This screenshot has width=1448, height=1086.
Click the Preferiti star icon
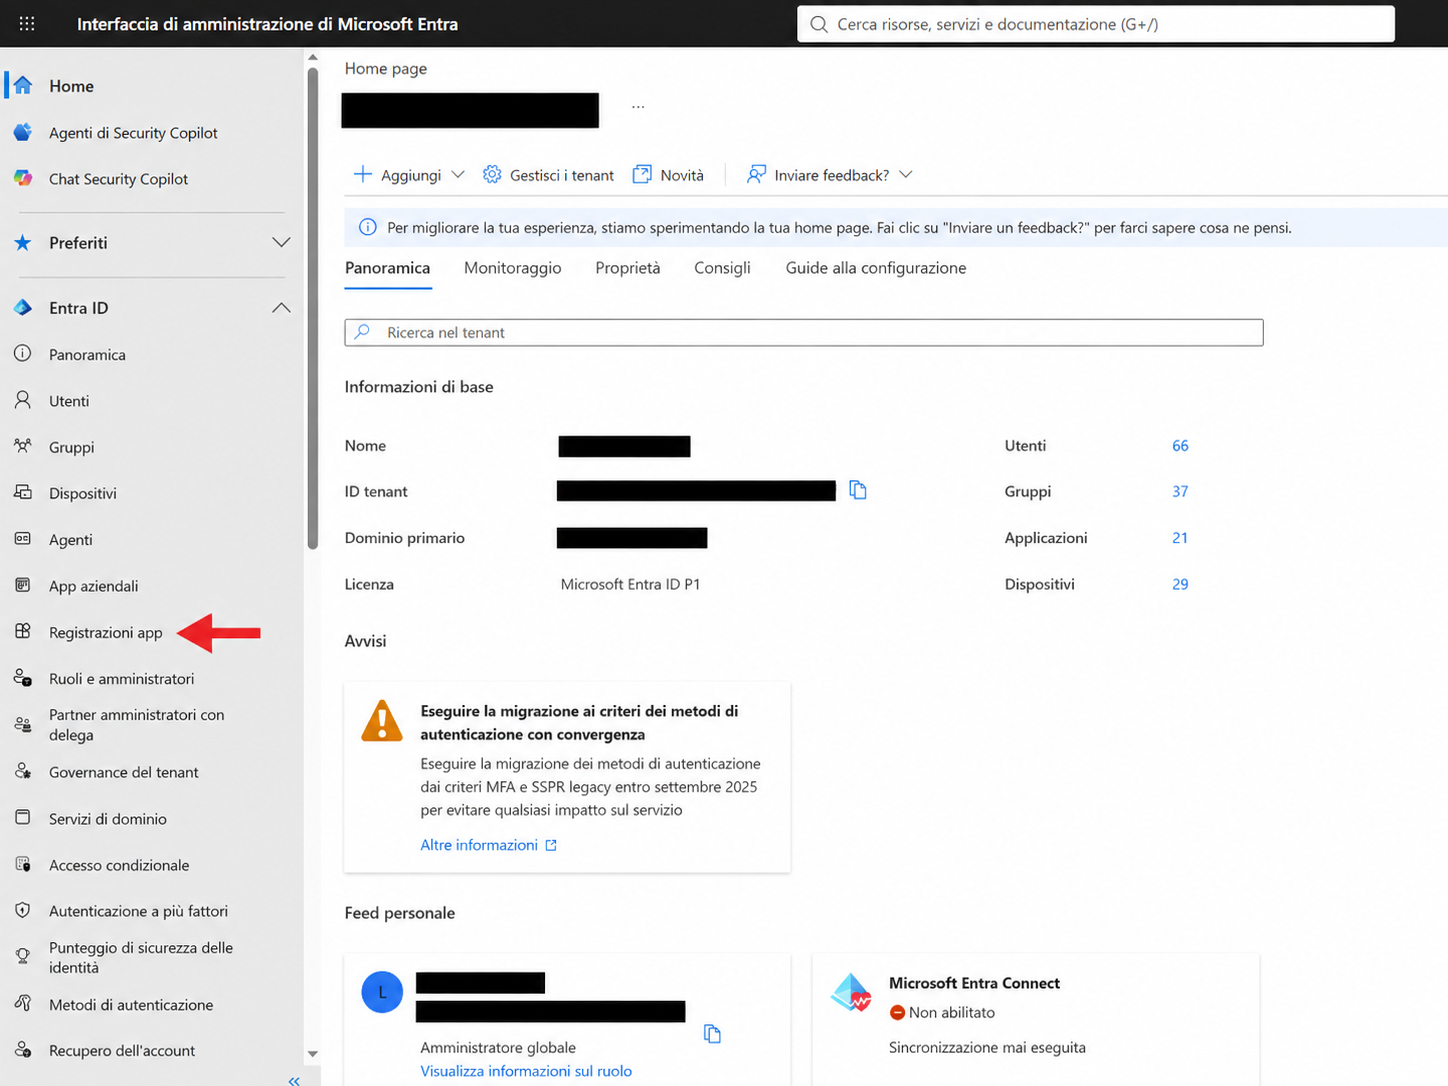coord(23,243)
